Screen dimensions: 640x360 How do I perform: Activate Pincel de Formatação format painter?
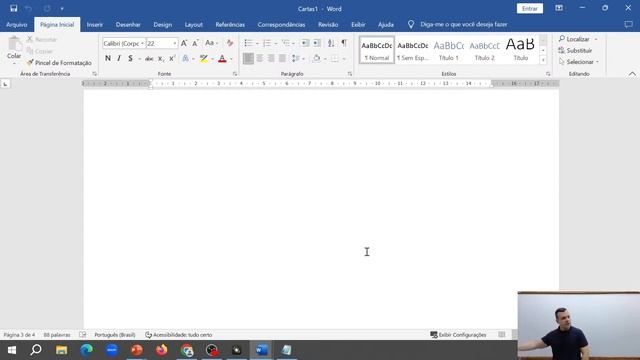[x=59, y=63]
